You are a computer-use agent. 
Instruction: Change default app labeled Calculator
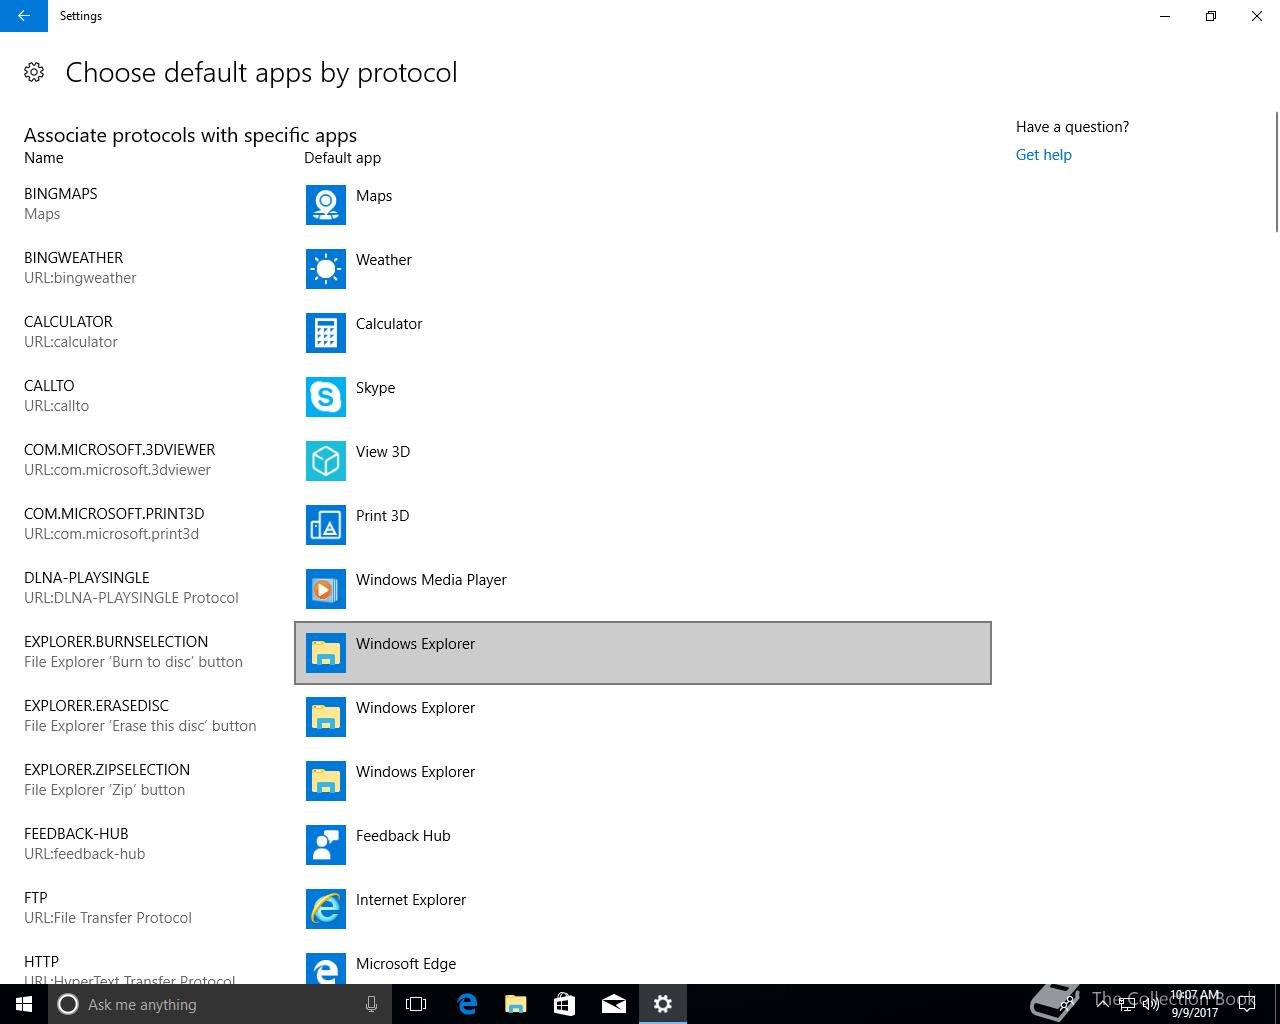pos(643,333)
